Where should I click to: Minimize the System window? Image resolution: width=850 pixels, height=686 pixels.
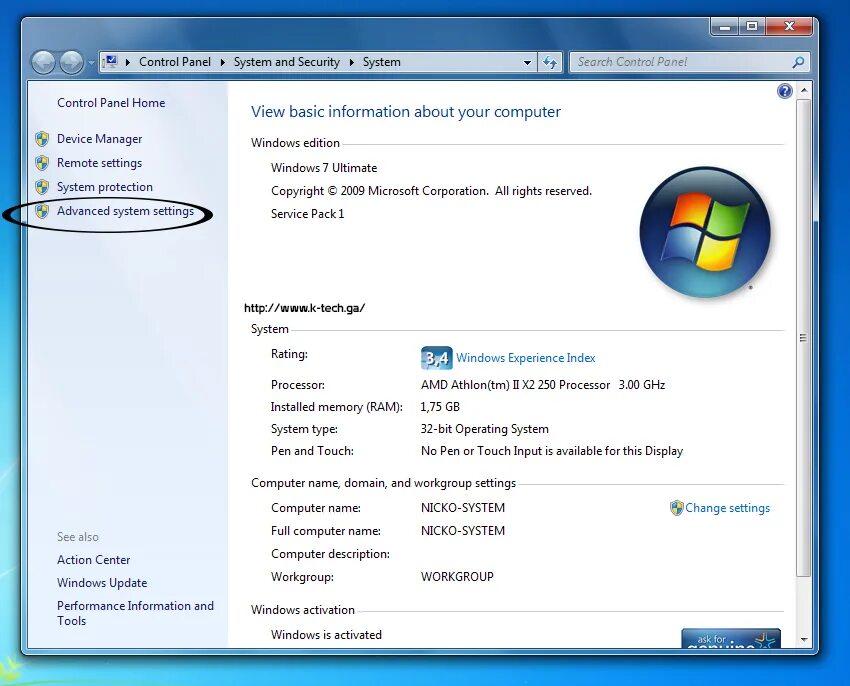[725, 27]
